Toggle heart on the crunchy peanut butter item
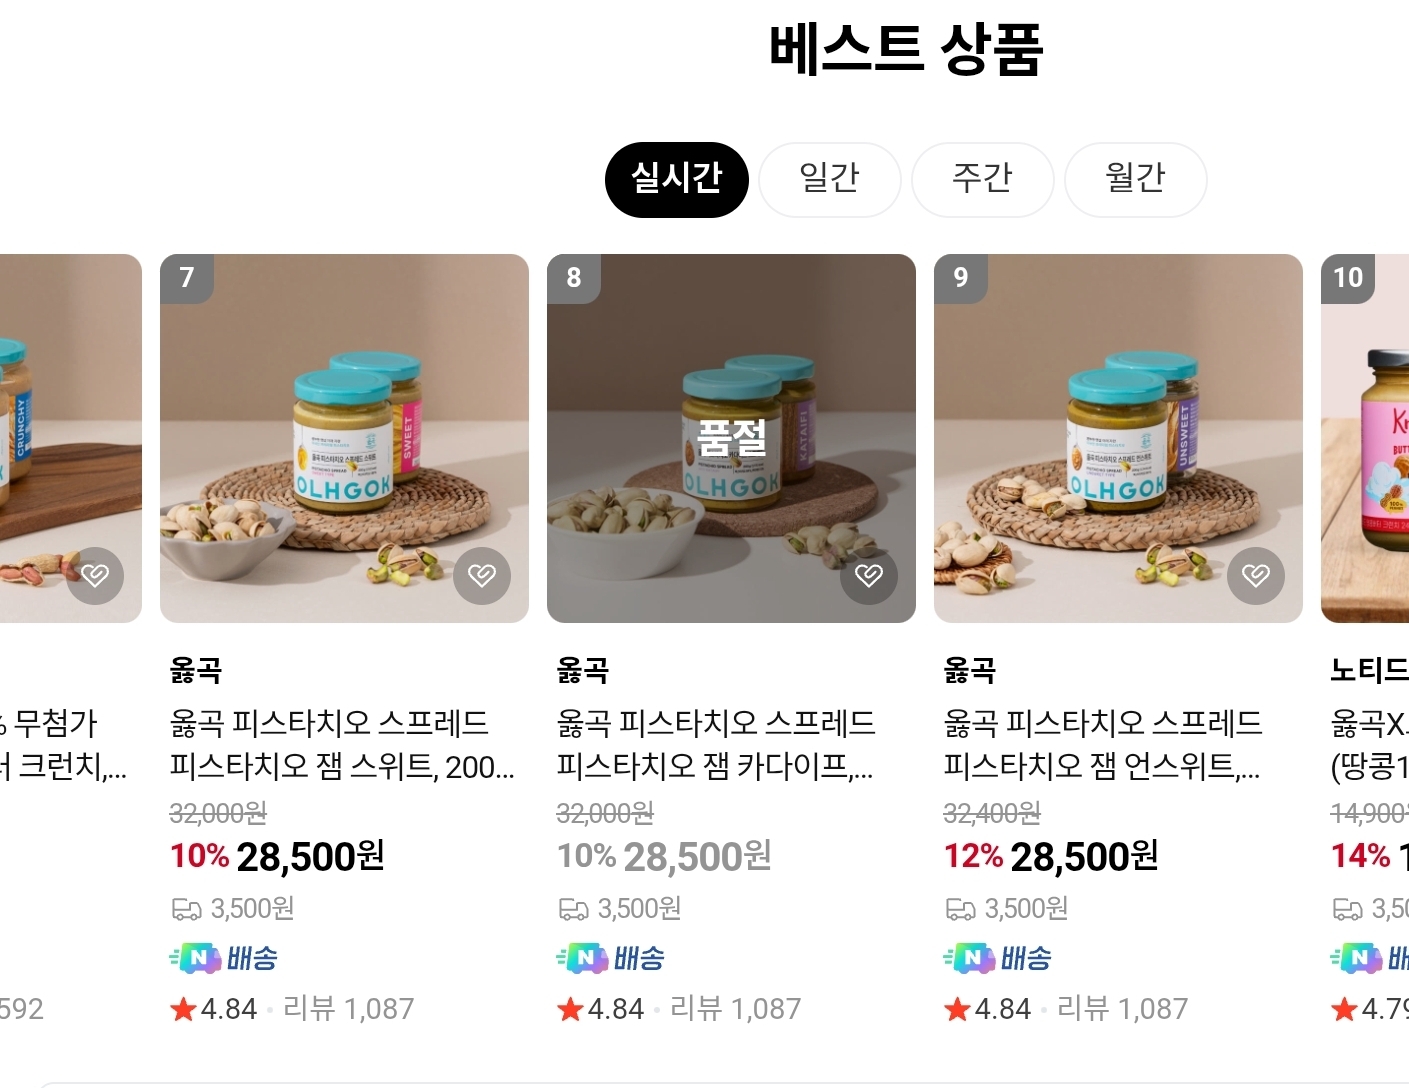 [95, 575]
